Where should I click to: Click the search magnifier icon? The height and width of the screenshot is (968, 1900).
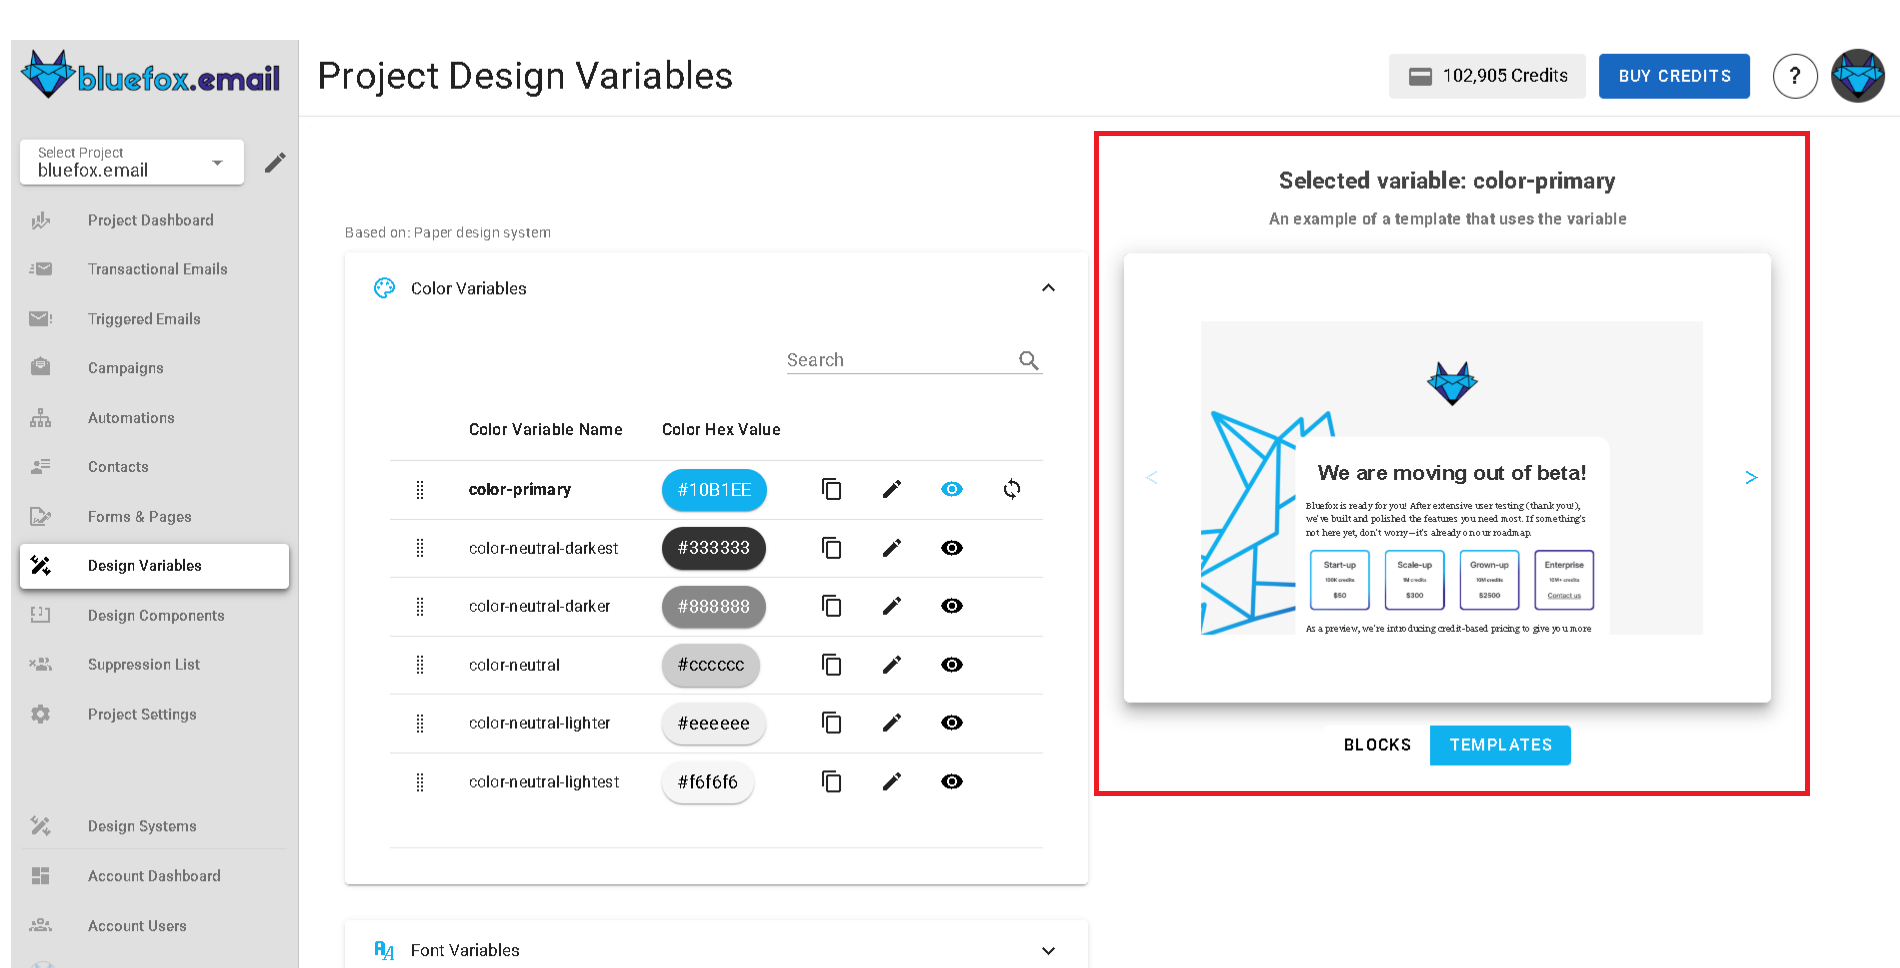1029,360
